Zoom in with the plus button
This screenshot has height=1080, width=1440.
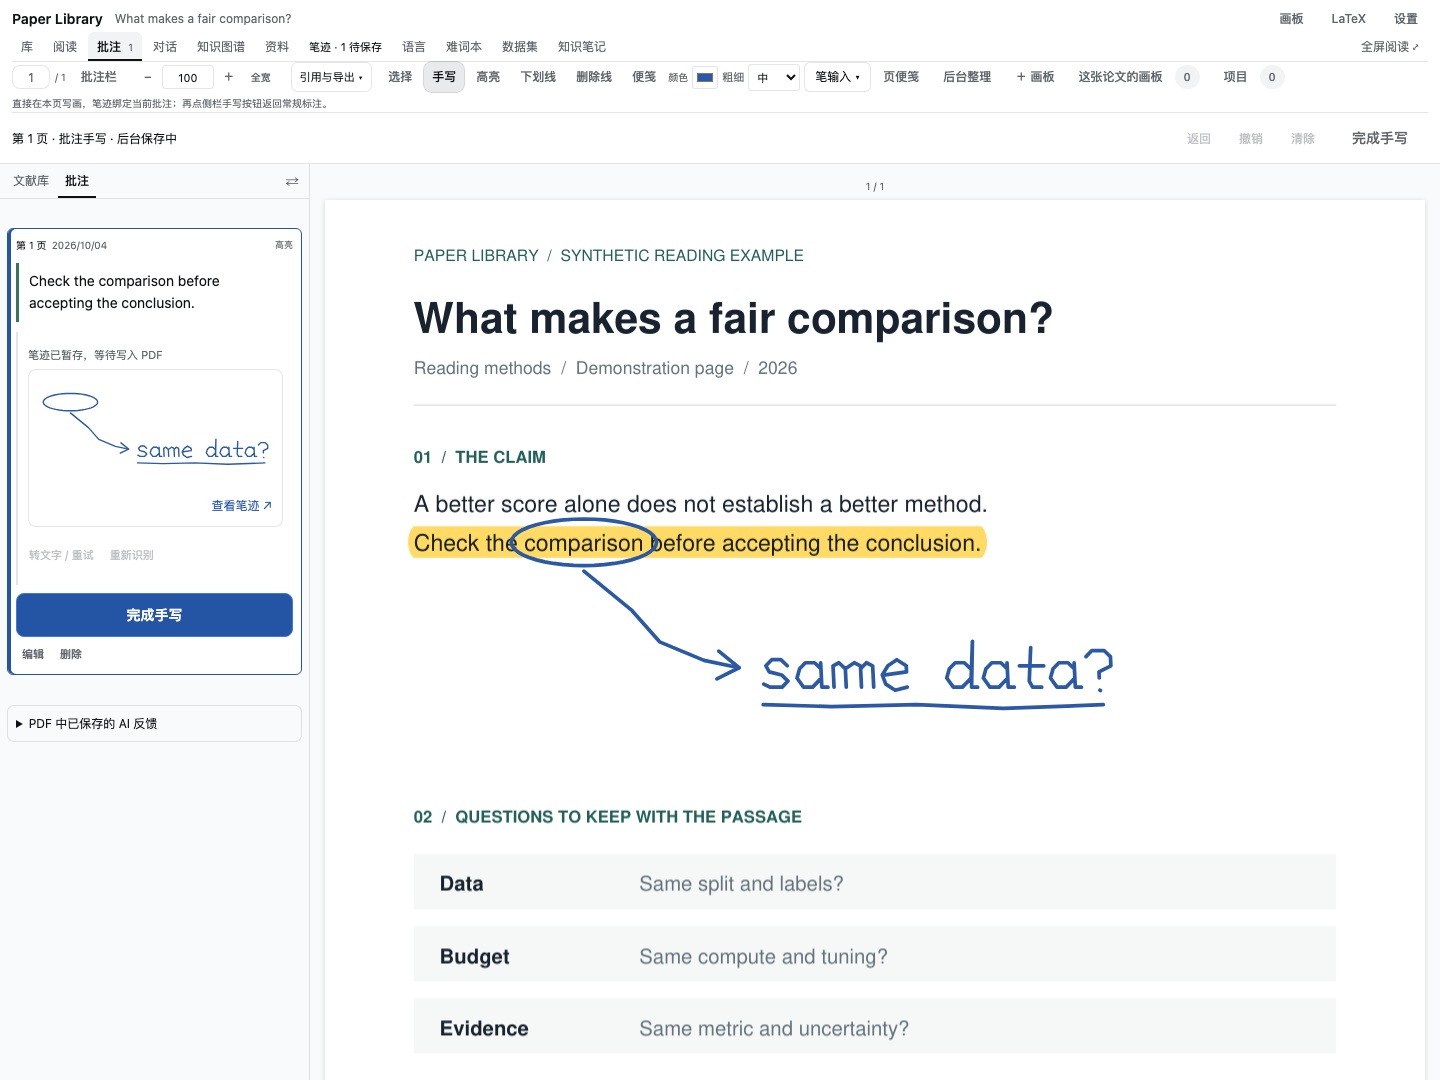tap(229, 77)
